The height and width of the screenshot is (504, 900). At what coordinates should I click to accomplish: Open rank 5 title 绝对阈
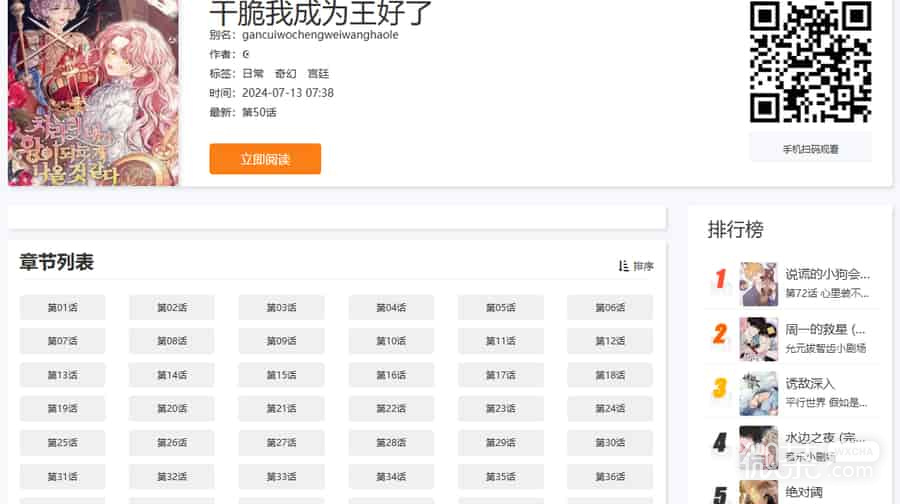[804, 492]
